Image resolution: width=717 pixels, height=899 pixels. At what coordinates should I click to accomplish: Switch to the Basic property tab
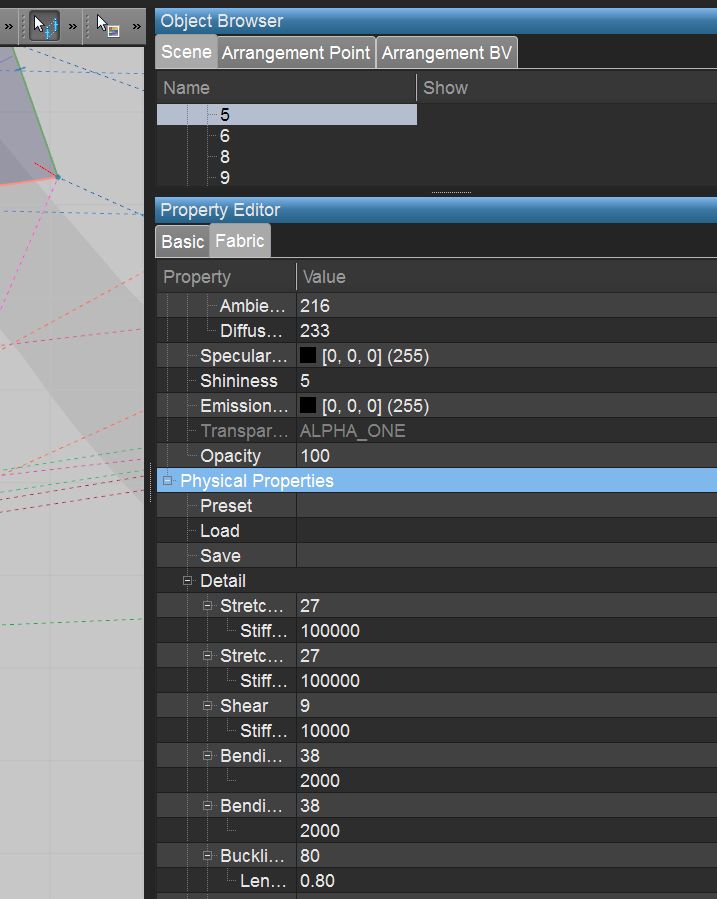182,241
